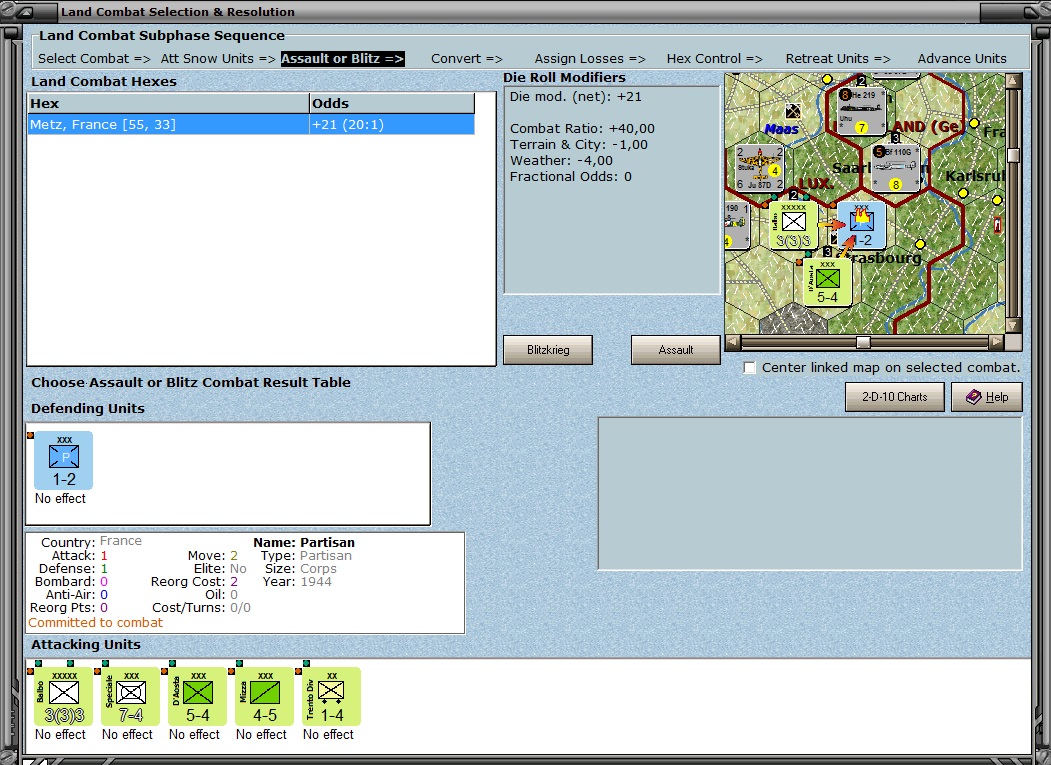Image resolution: width=1051 pixels, height=765 pixels.
Task: Click the book icon on Help button
Action: point(974,397)
